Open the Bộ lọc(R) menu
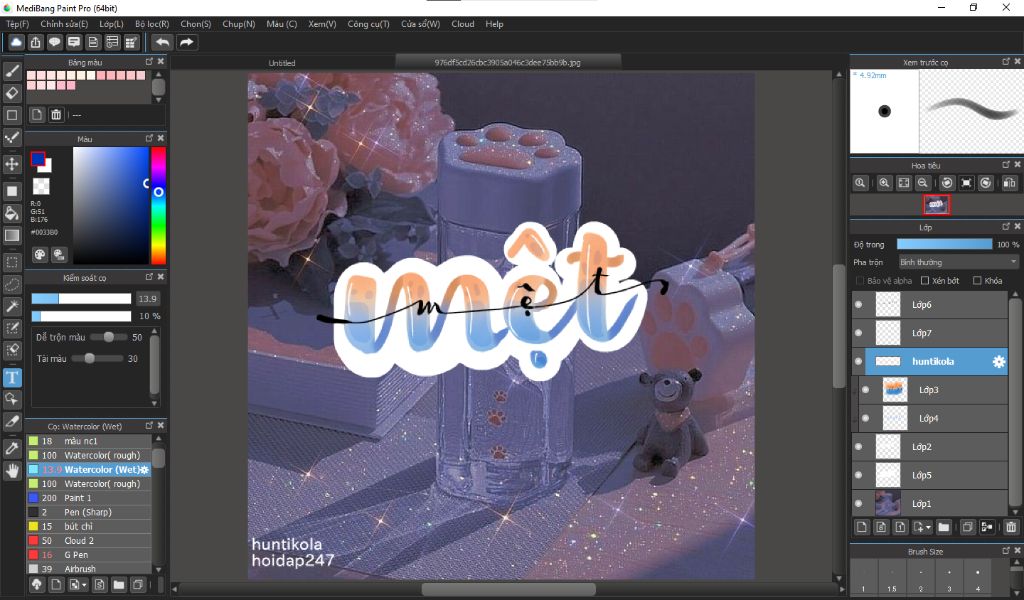Image resolution: width=1024 pixels, height=600 pixels. coord(152,24)
